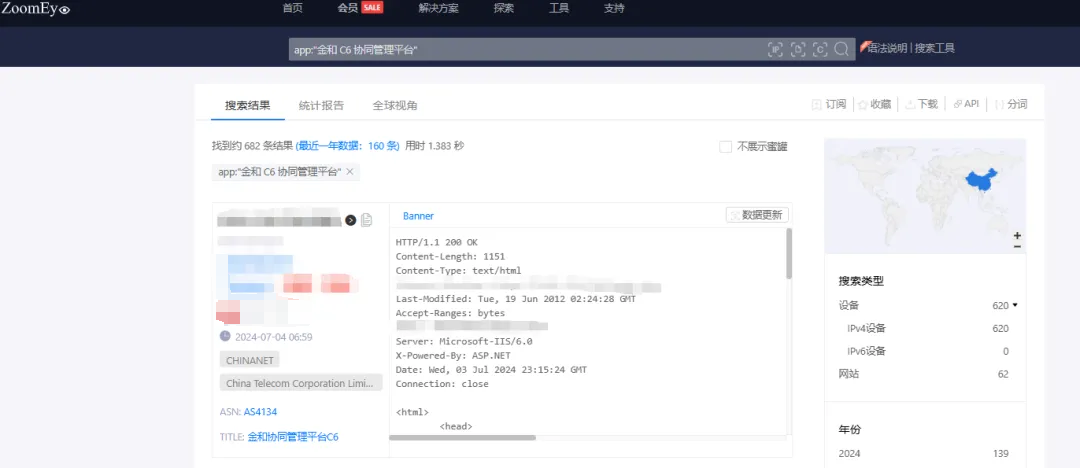
Task: Click the blurred IP address heading
Action: 279,221
